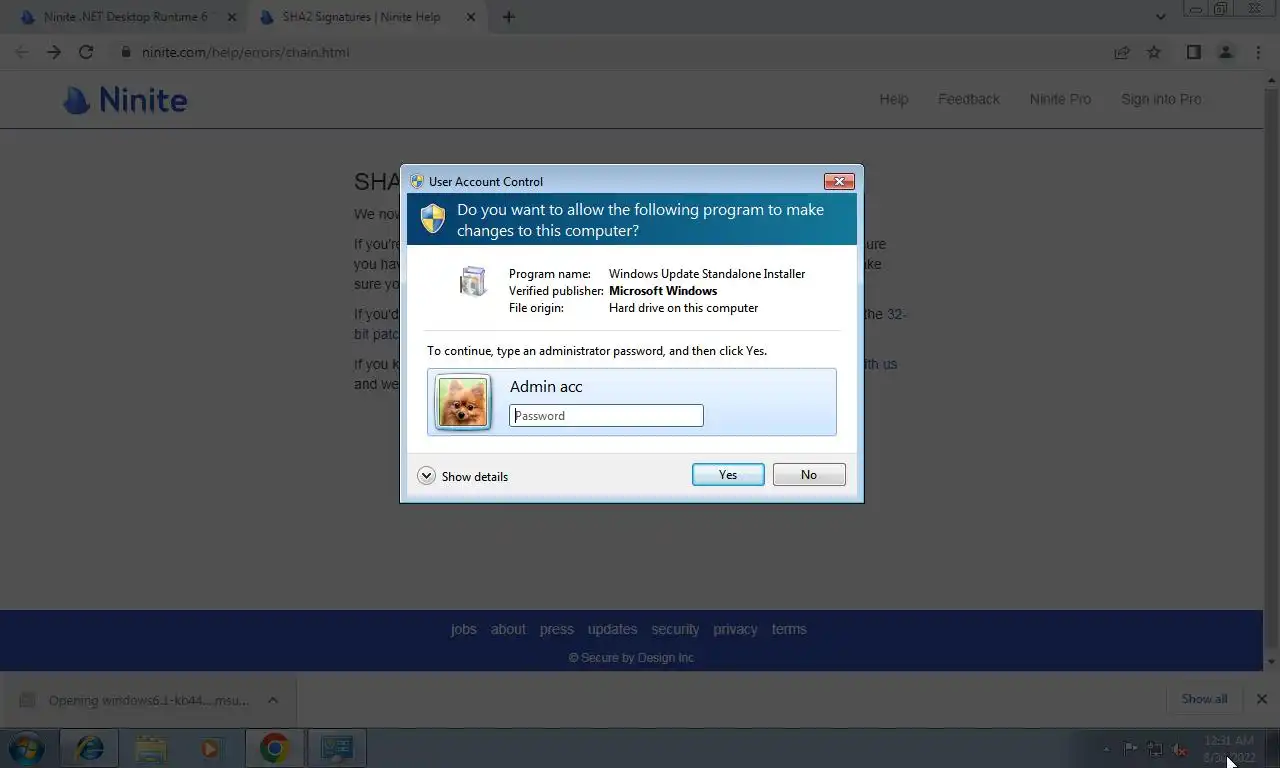The height and width of the screenshot is (768, 1280).
Task: Share this page icon in Chrome
Action: tap(1122, 52)
